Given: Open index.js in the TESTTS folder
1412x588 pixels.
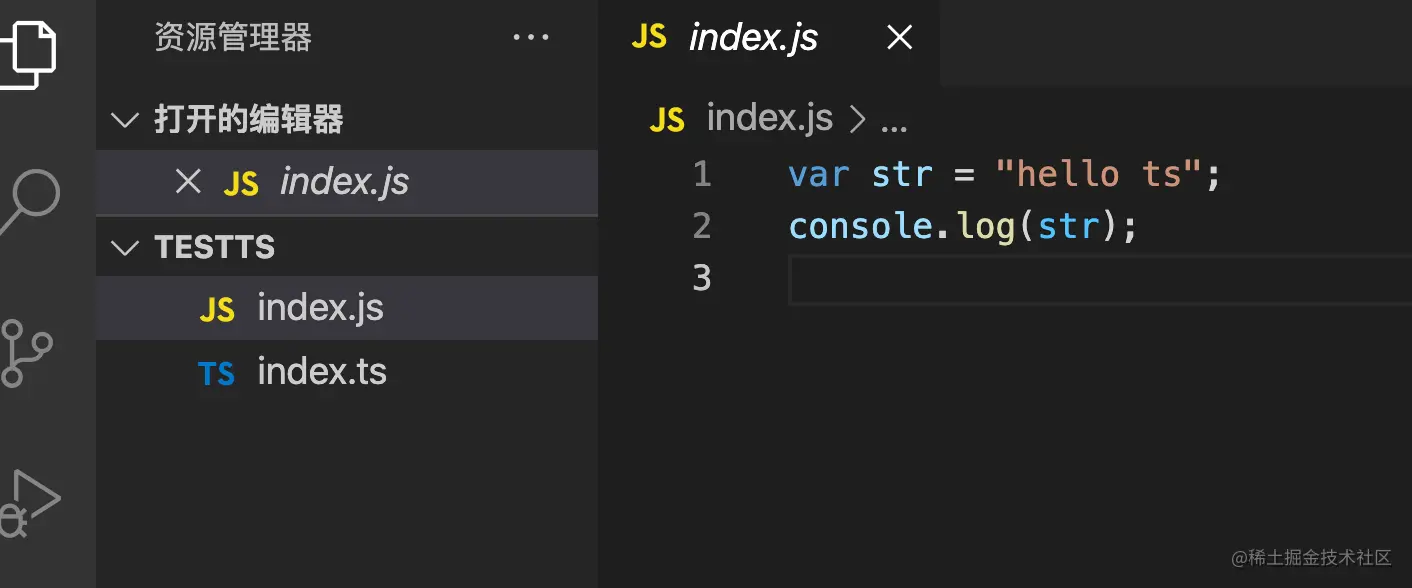Looking at the screenshot, I should click(320, 308).
